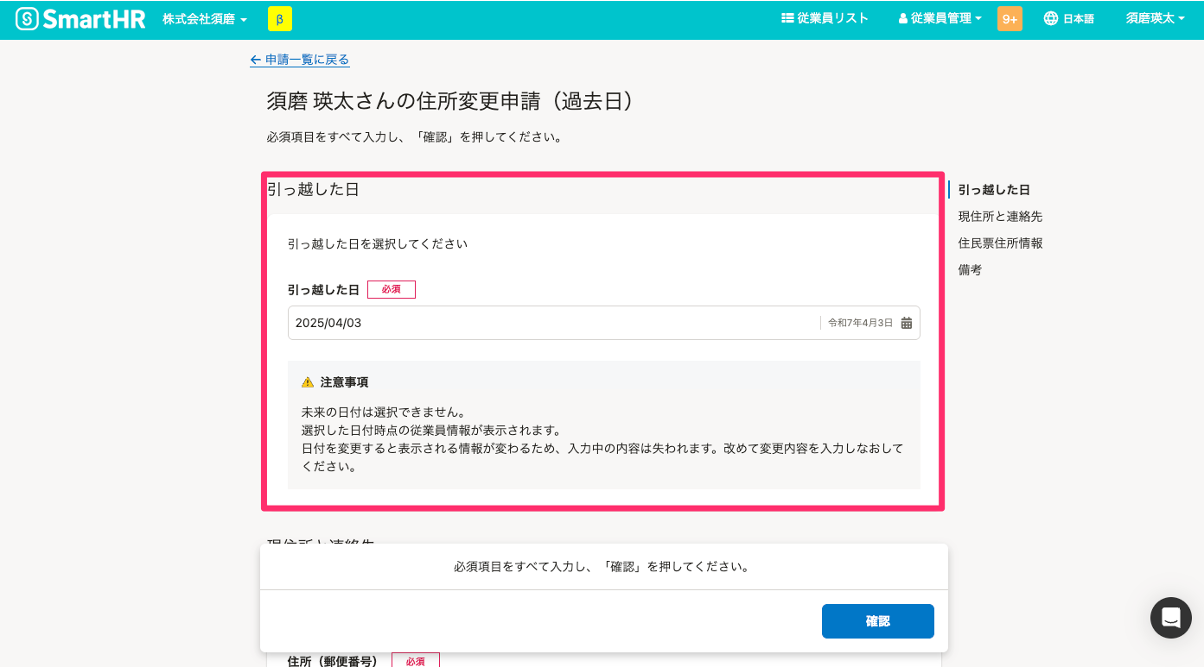Jump to 備考 section via sidebar
Image resolution: width=1204 pixels, height=668 pixels.
coord(969,269)
